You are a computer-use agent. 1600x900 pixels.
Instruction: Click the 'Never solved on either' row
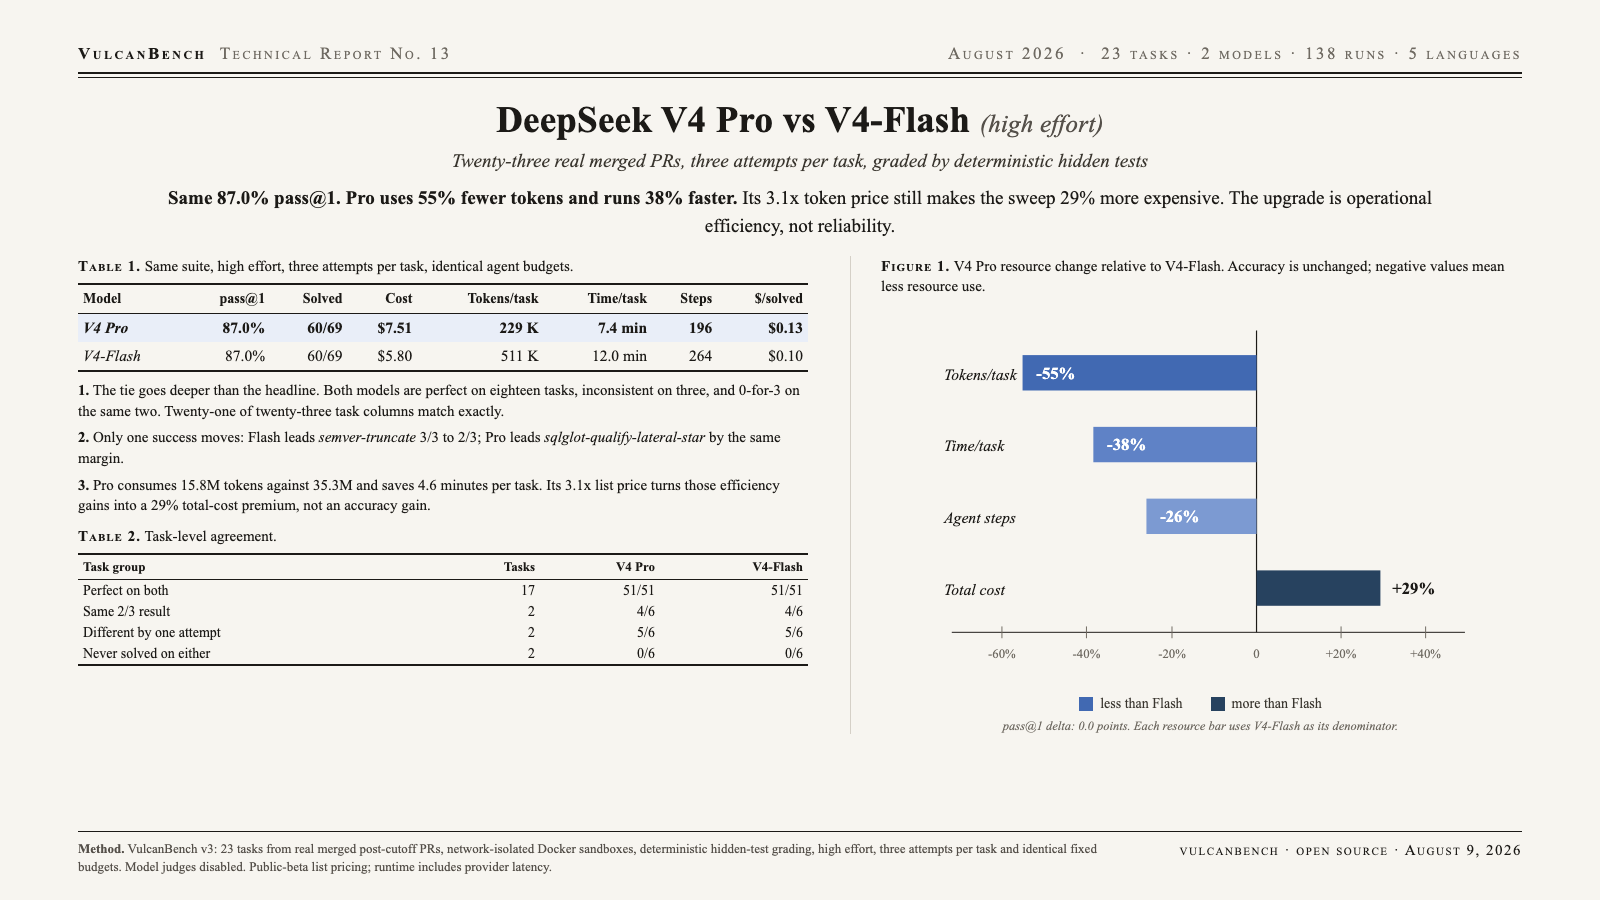coord(443,654)
